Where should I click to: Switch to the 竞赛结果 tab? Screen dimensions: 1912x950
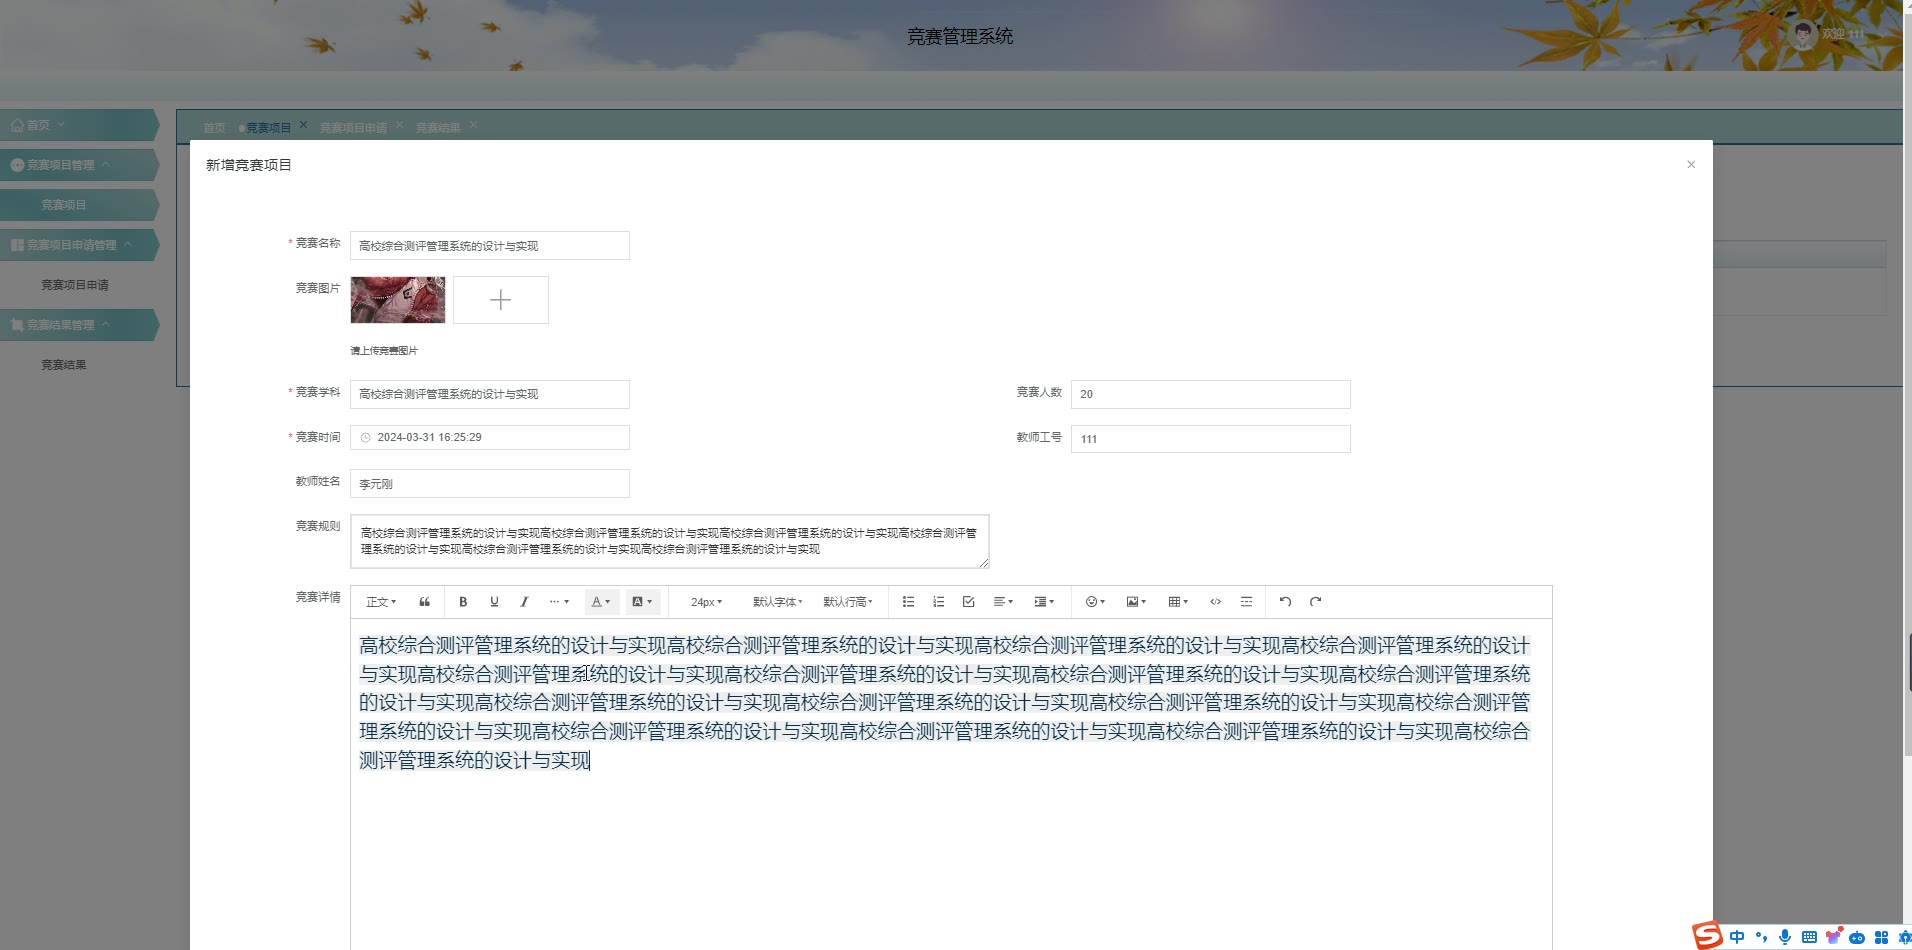coord(438,128)
